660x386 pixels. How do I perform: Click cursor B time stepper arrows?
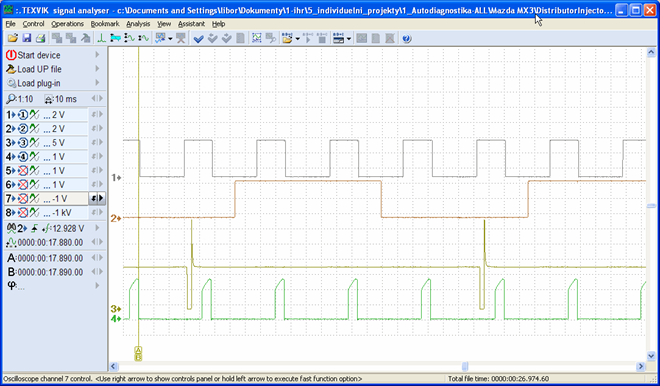click(x=97, y=272)
